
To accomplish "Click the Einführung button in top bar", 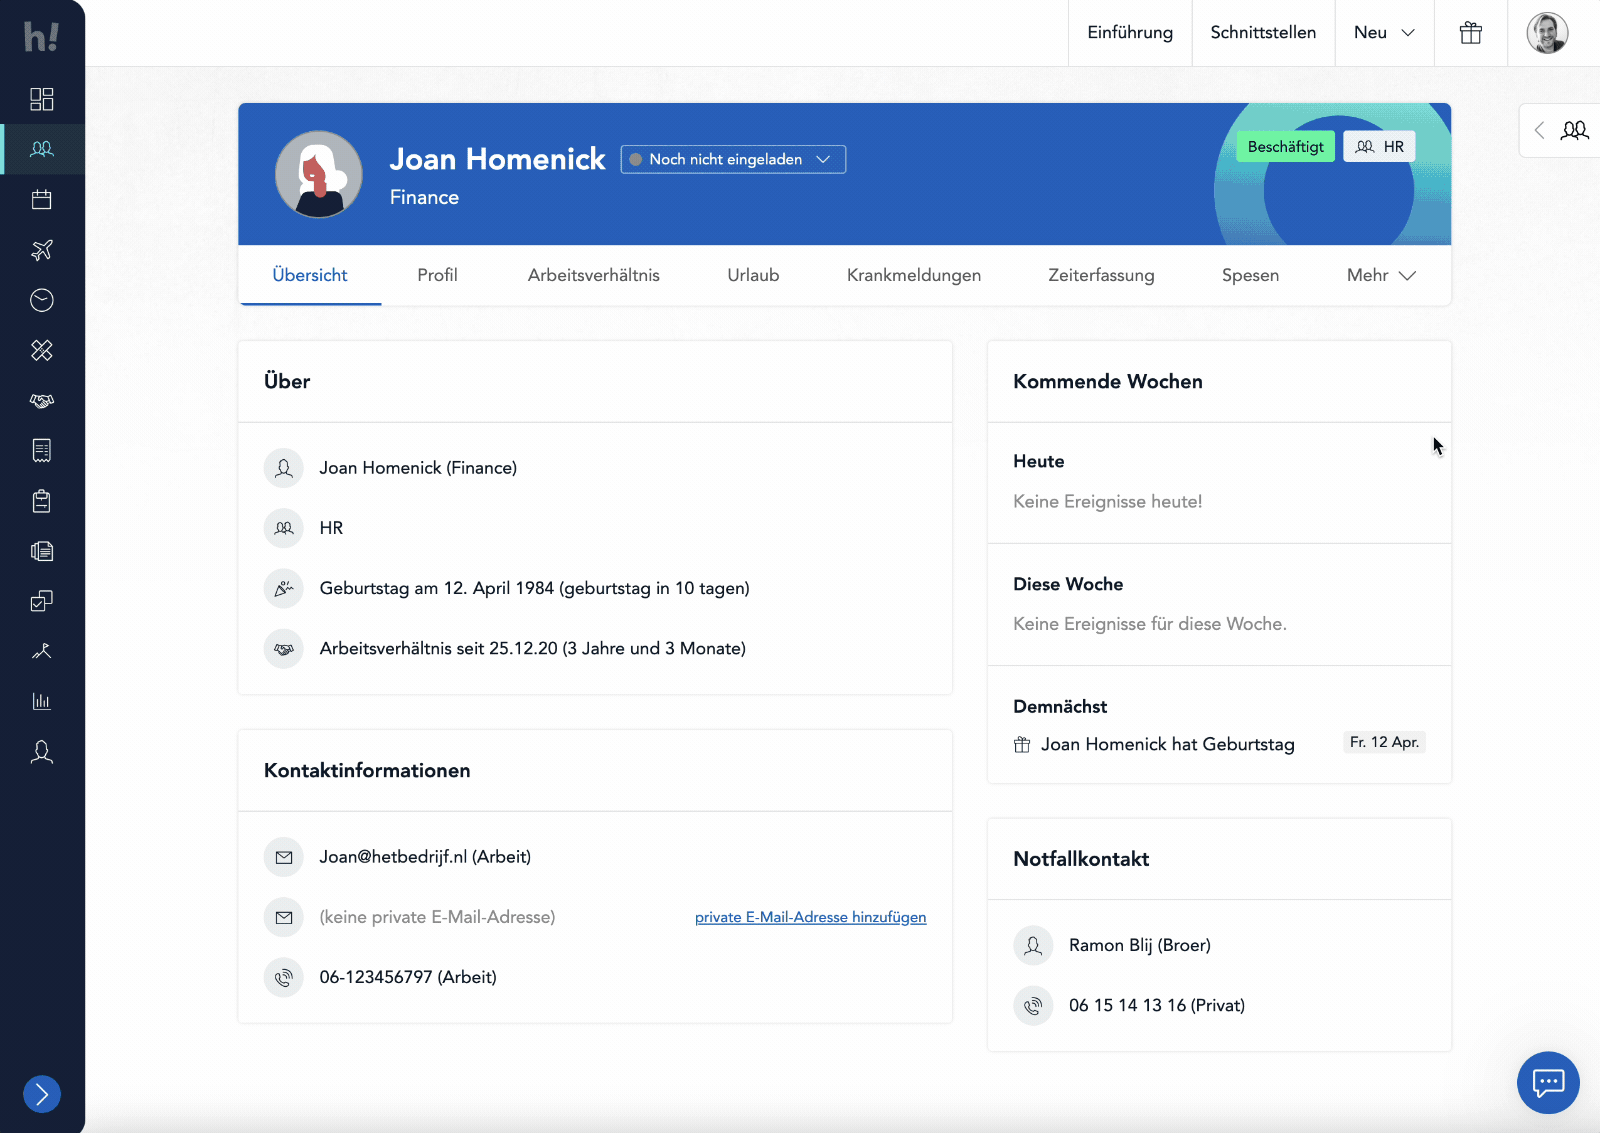I will [x=1130, y=33].
